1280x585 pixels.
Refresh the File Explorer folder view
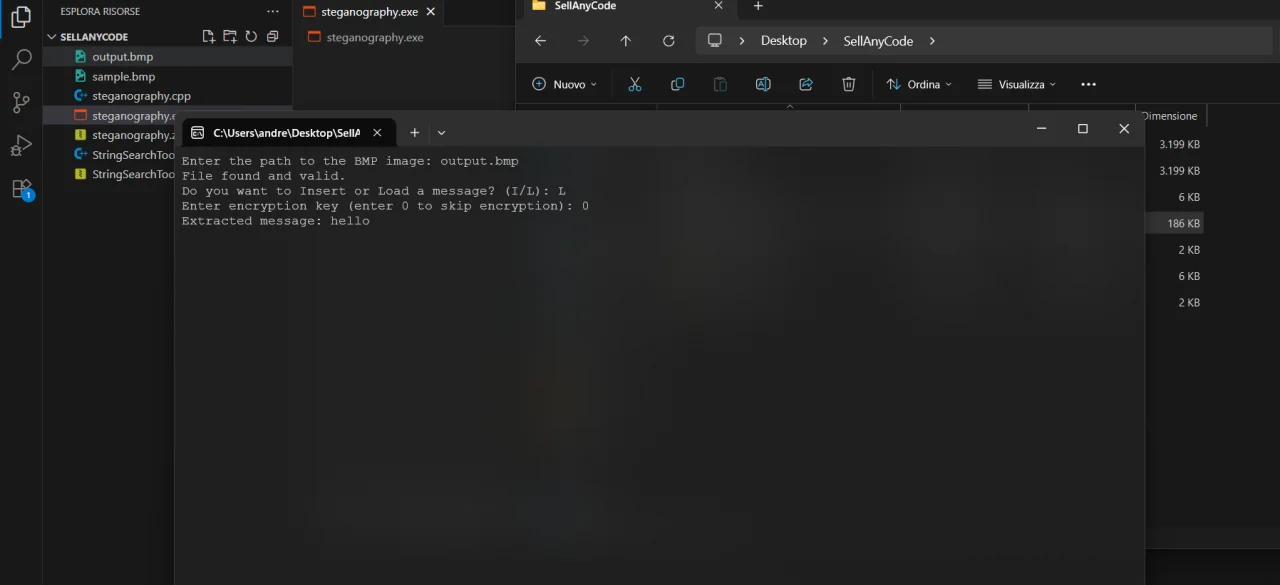click(x=669, y=41)
